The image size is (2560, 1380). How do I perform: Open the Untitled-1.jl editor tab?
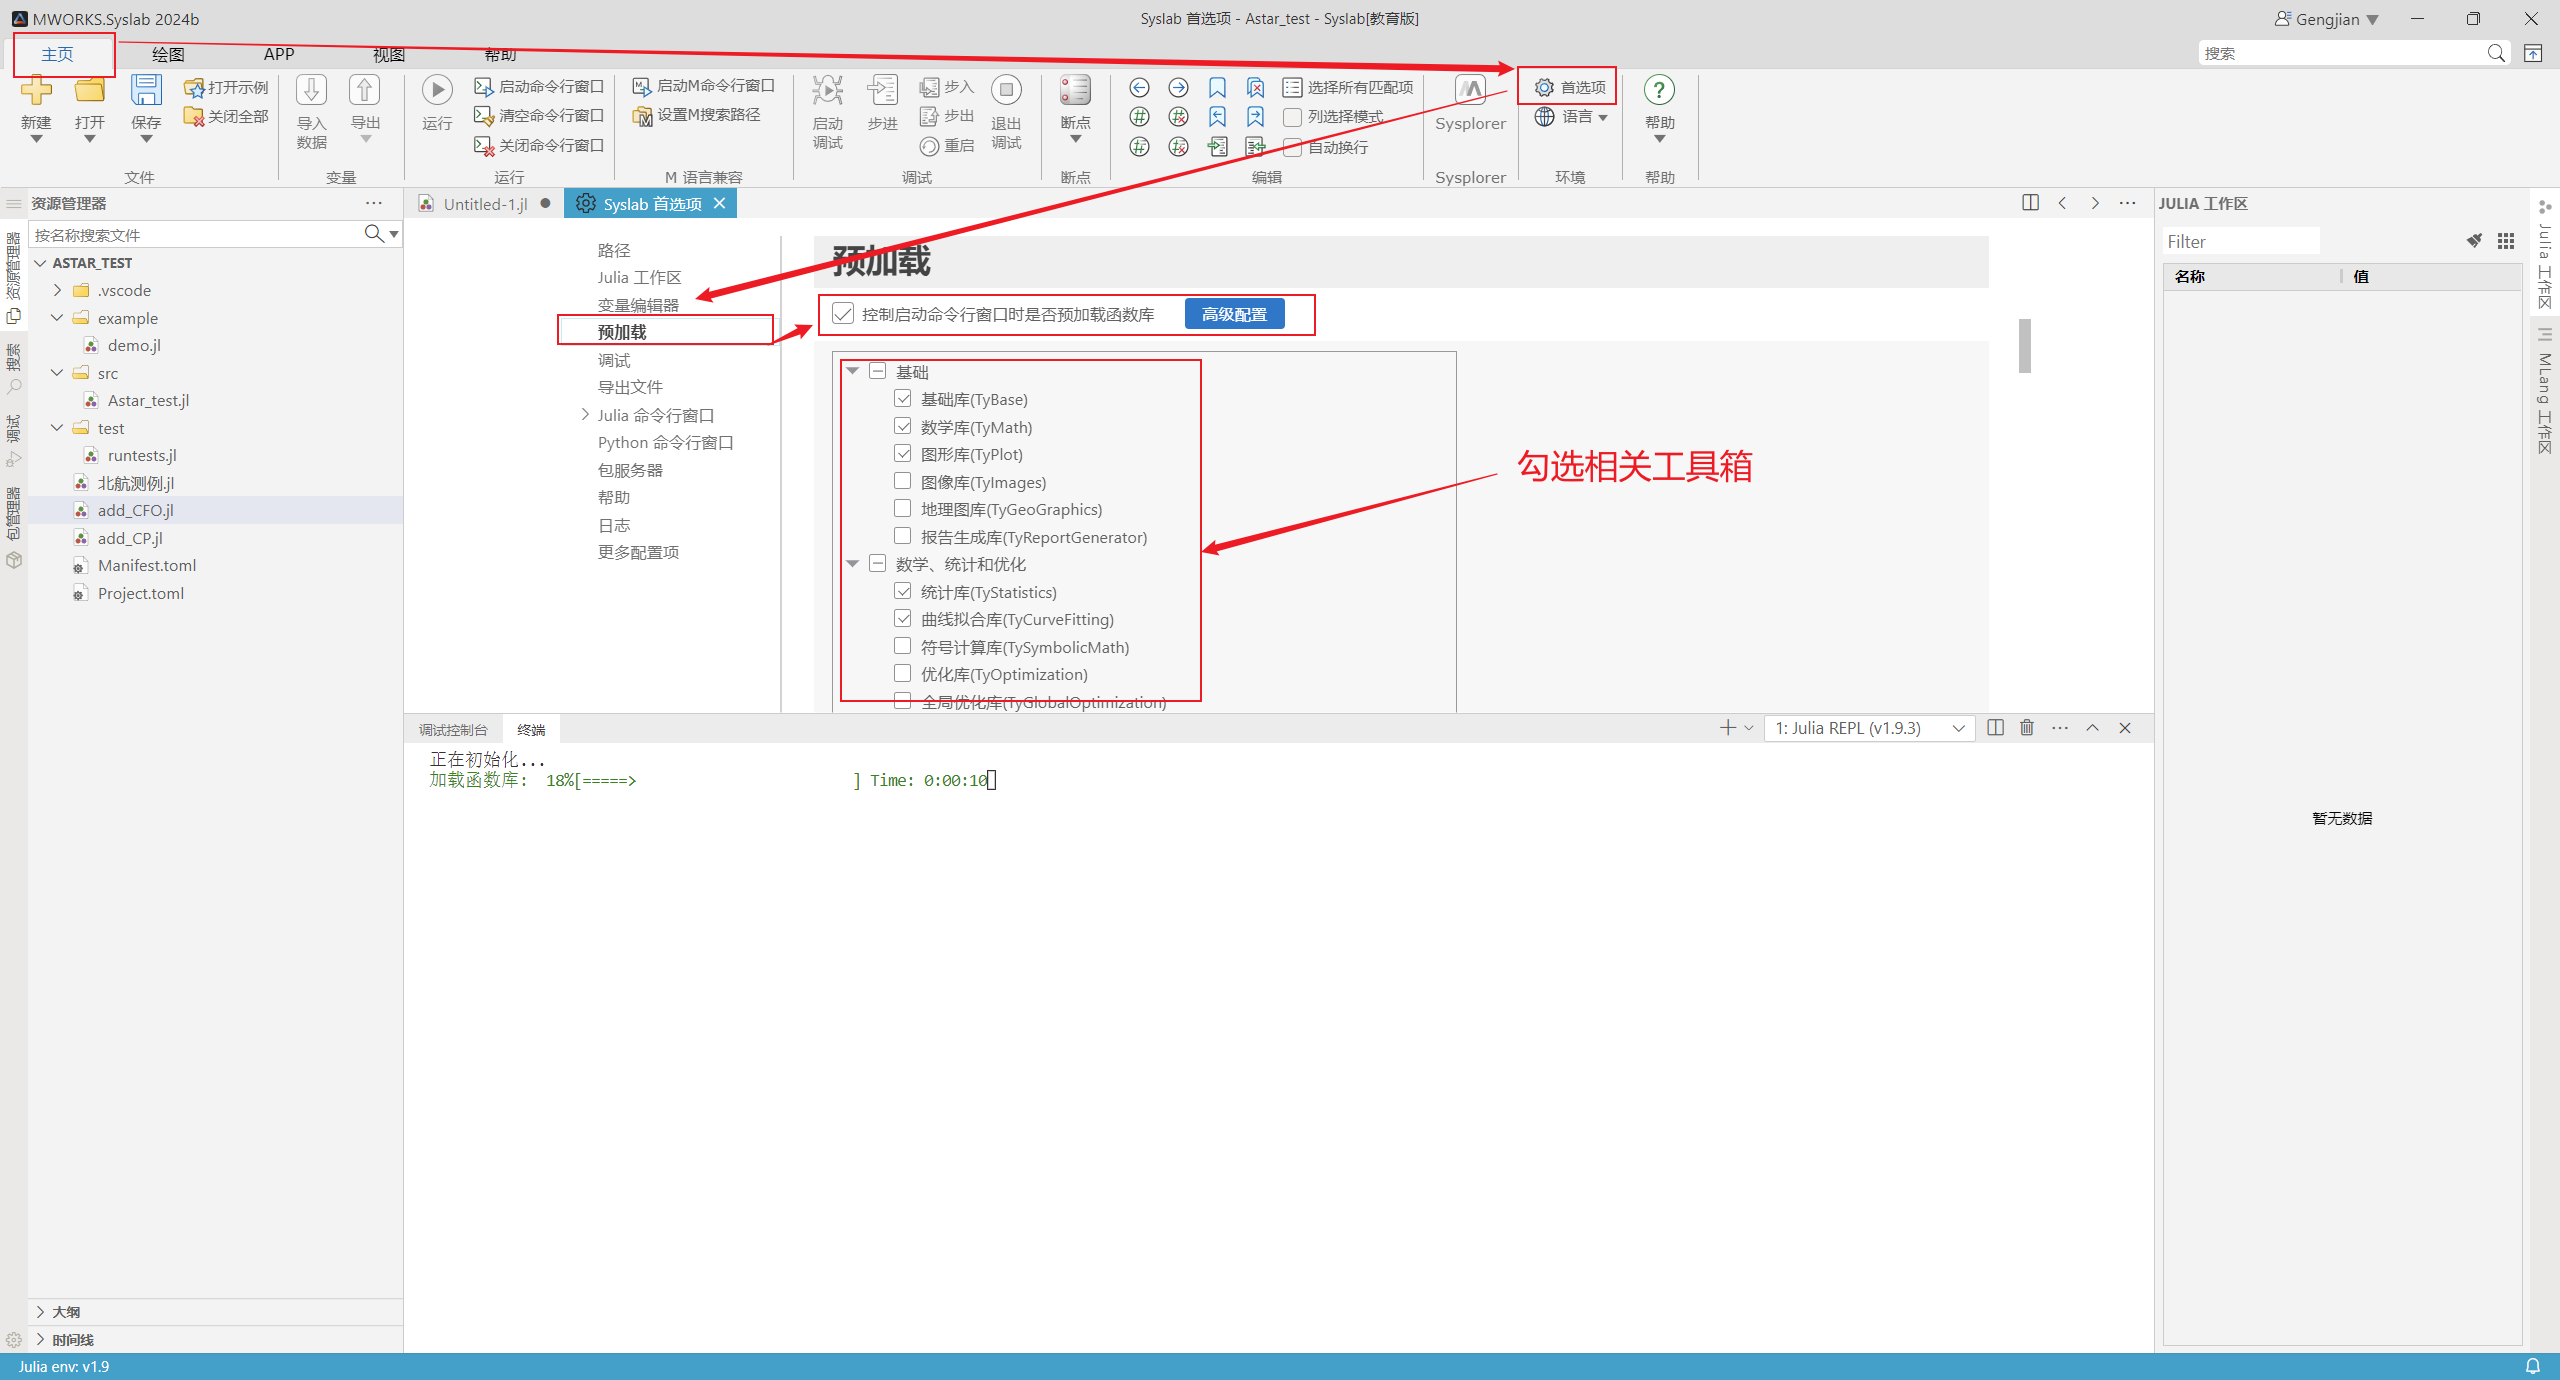(x=485, y=204)
